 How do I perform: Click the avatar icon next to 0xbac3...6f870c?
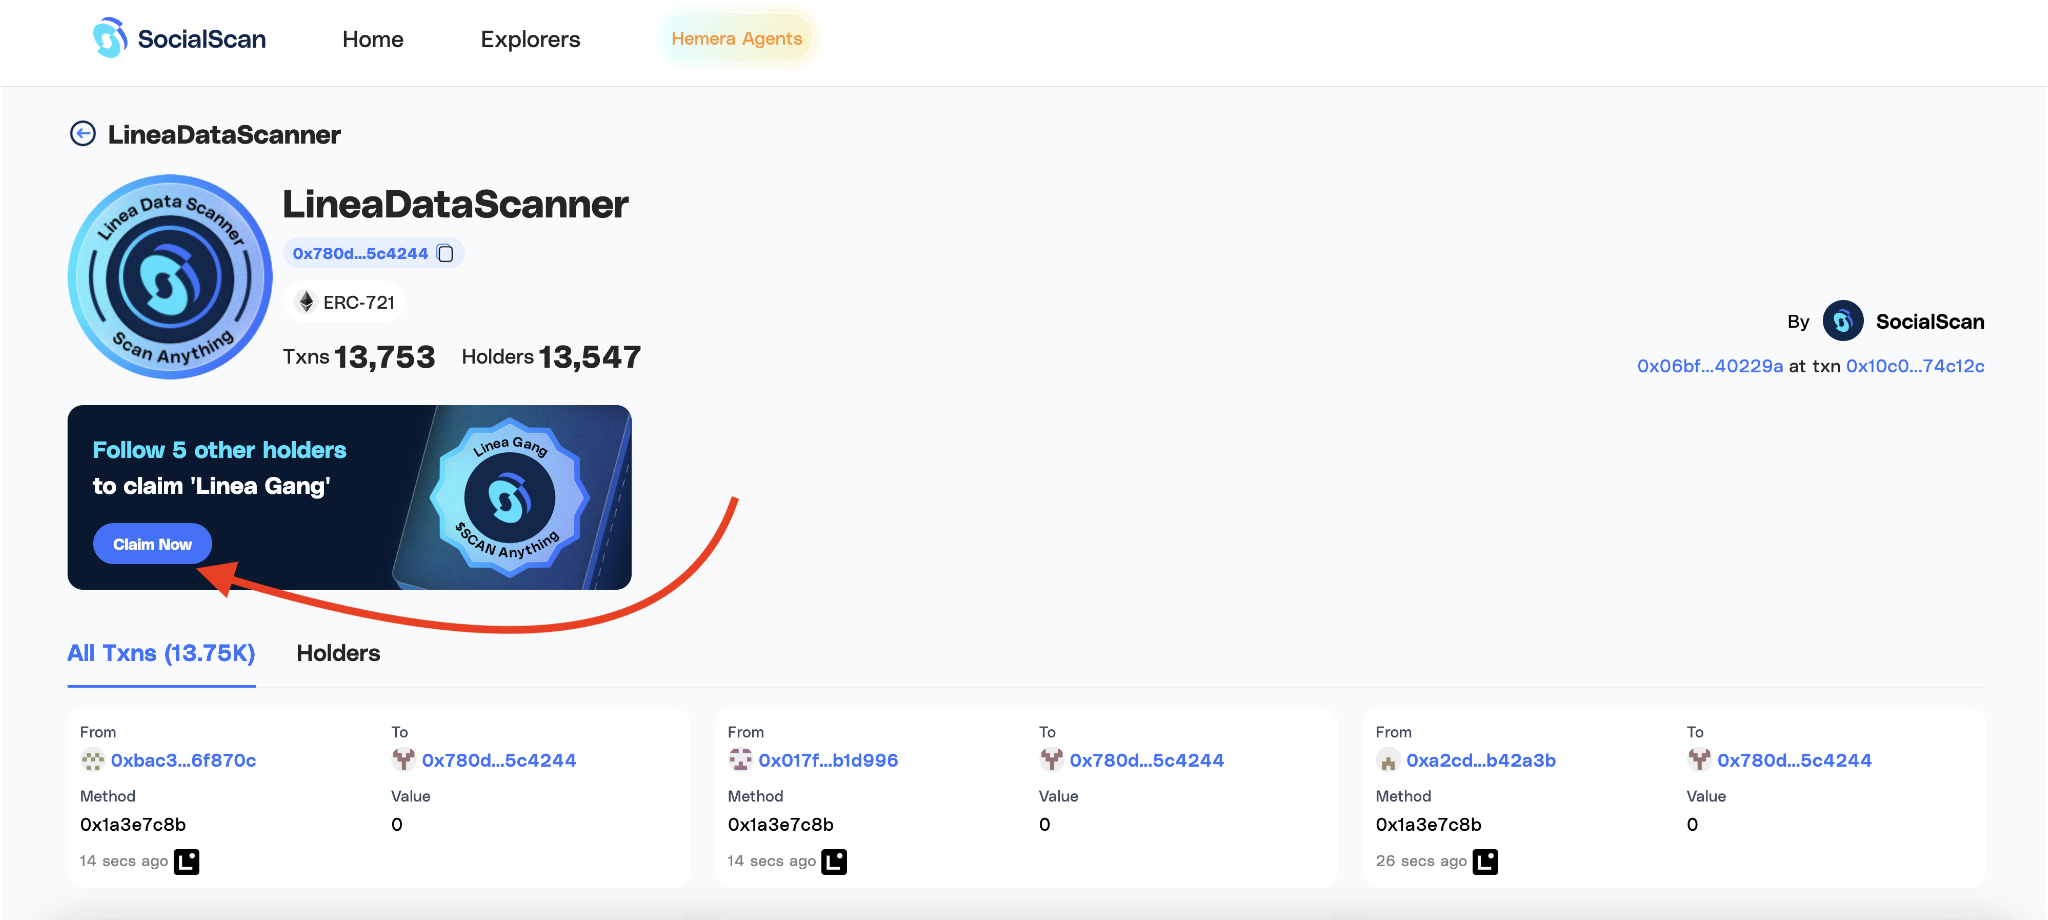93,760
